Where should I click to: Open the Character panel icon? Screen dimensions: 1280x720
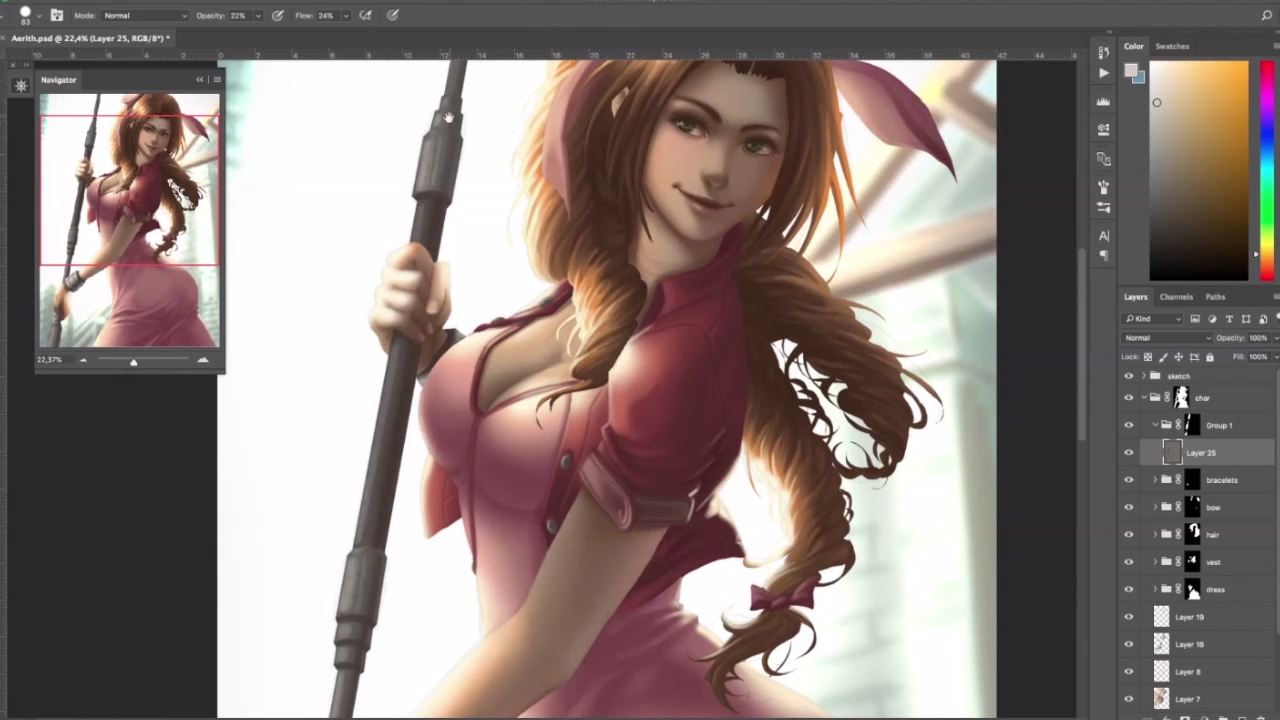1104,236
